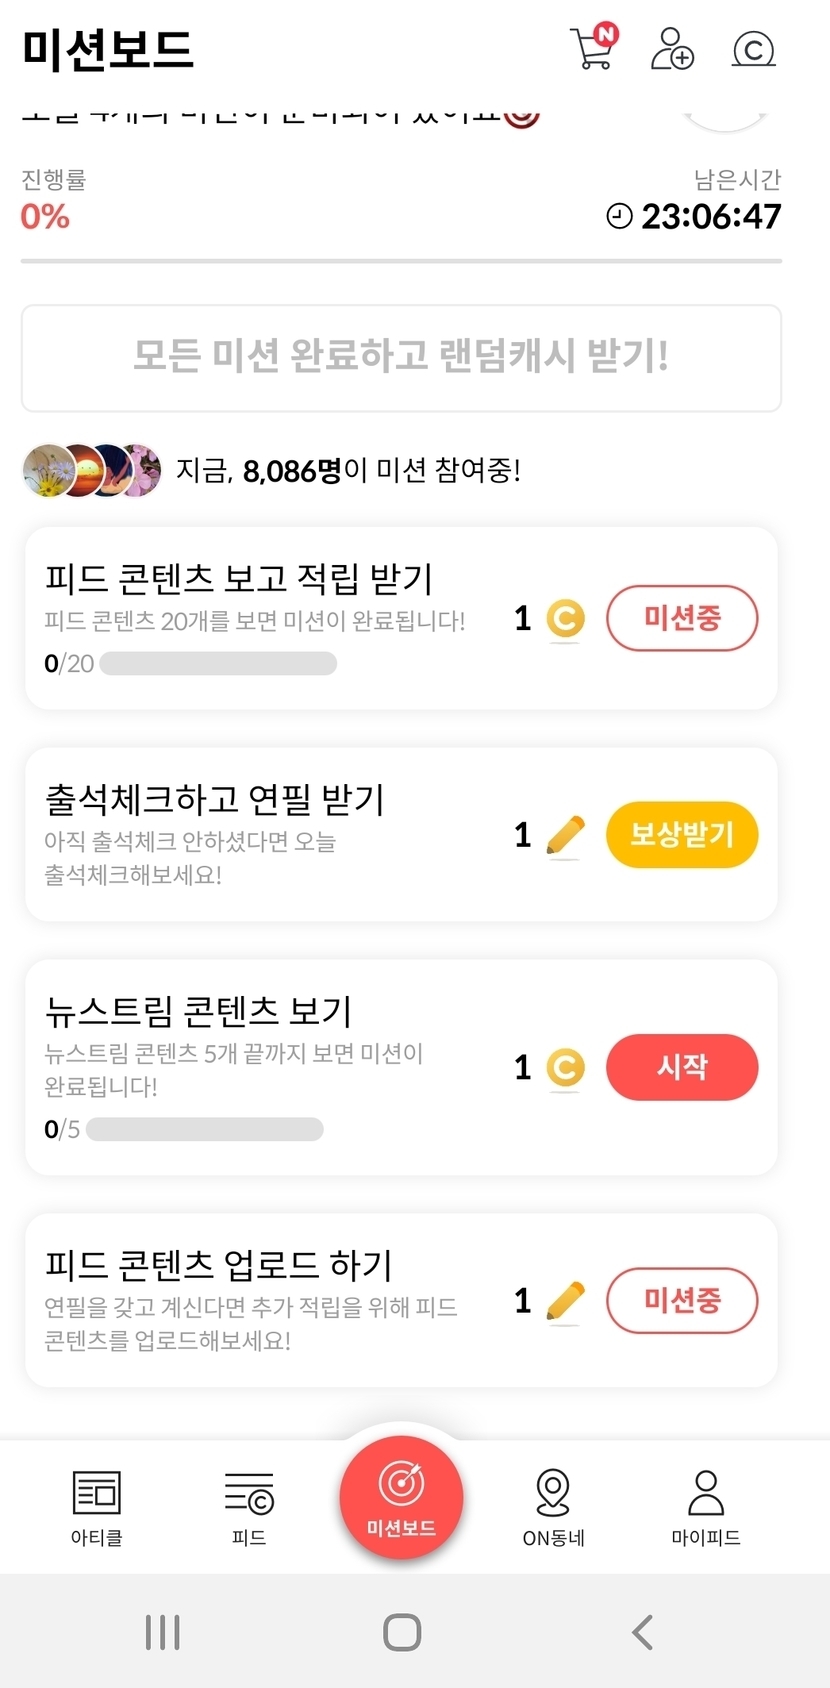This screenshot has width=830, height=1688.
Task: Tap the add friend icon
Action: coord(672,48)
